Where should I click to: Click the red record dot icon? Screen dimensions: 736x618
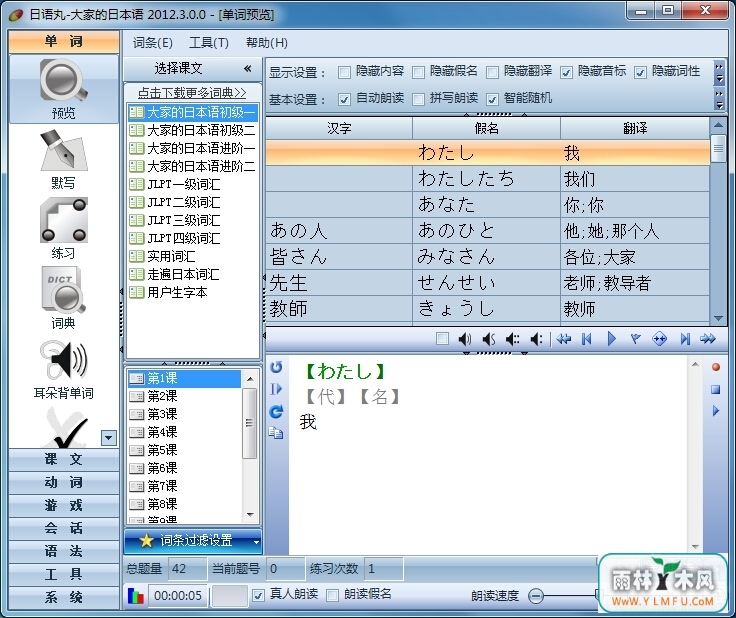point(716,367)
